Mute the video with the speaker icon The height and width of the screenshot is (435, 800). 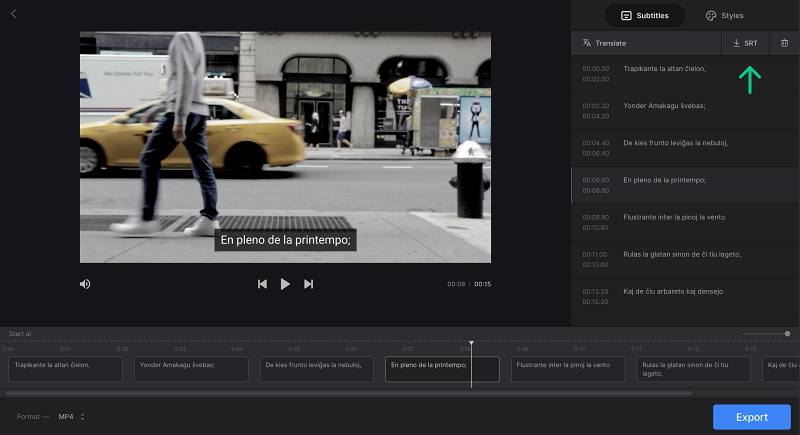pyautogui.click(x=85, y=284)
